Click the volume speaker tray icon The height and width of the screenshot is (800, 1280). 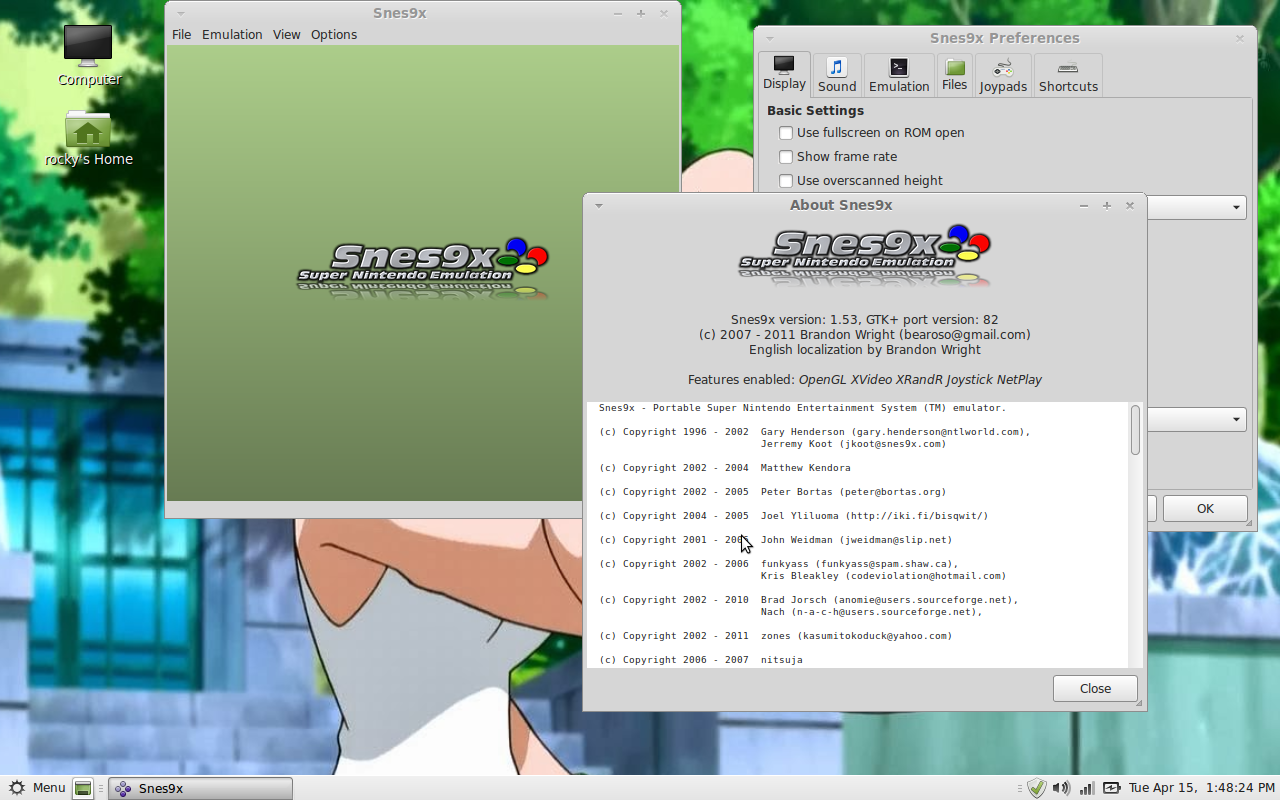[1061, 788]
